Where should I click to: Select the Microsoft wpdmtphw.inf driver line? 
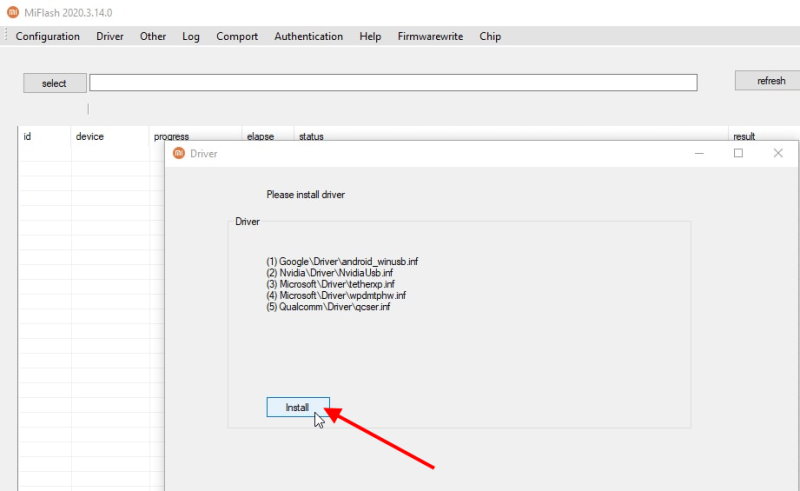(x=336, y=295)
